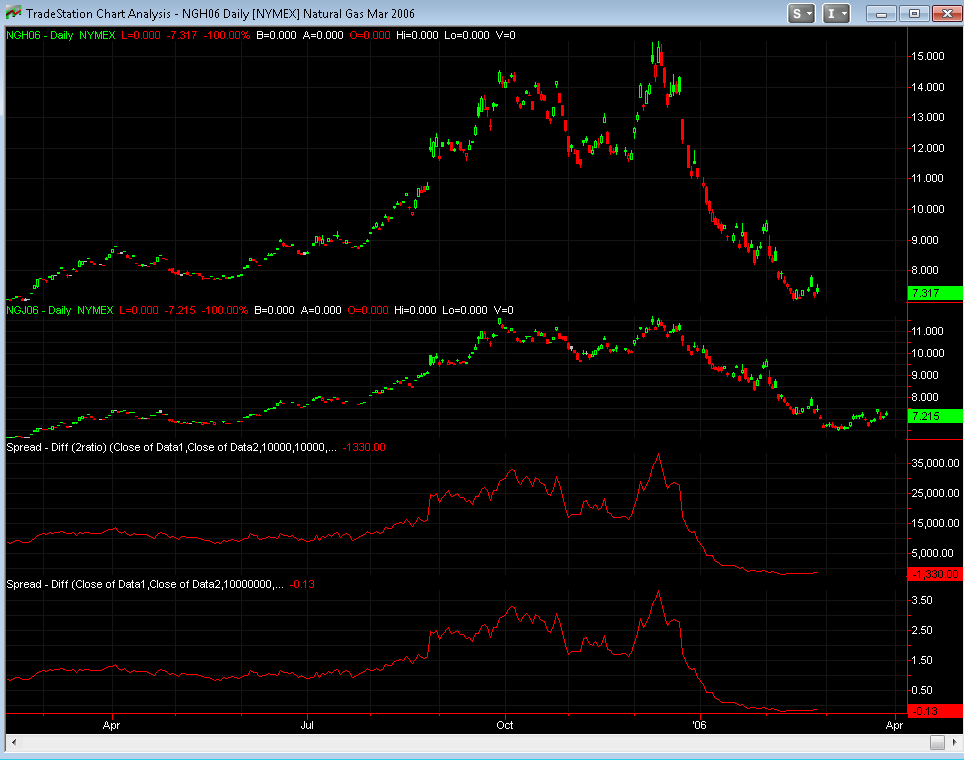Click the 3.50 spread axis label

(922, 600)
